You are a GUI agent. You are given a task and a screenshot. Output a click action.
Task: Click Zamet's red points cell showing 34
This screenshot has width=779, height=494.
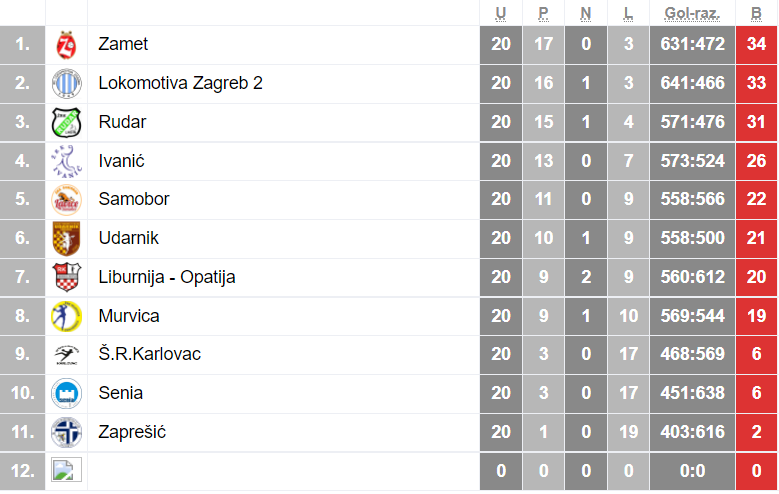point(756,45)
